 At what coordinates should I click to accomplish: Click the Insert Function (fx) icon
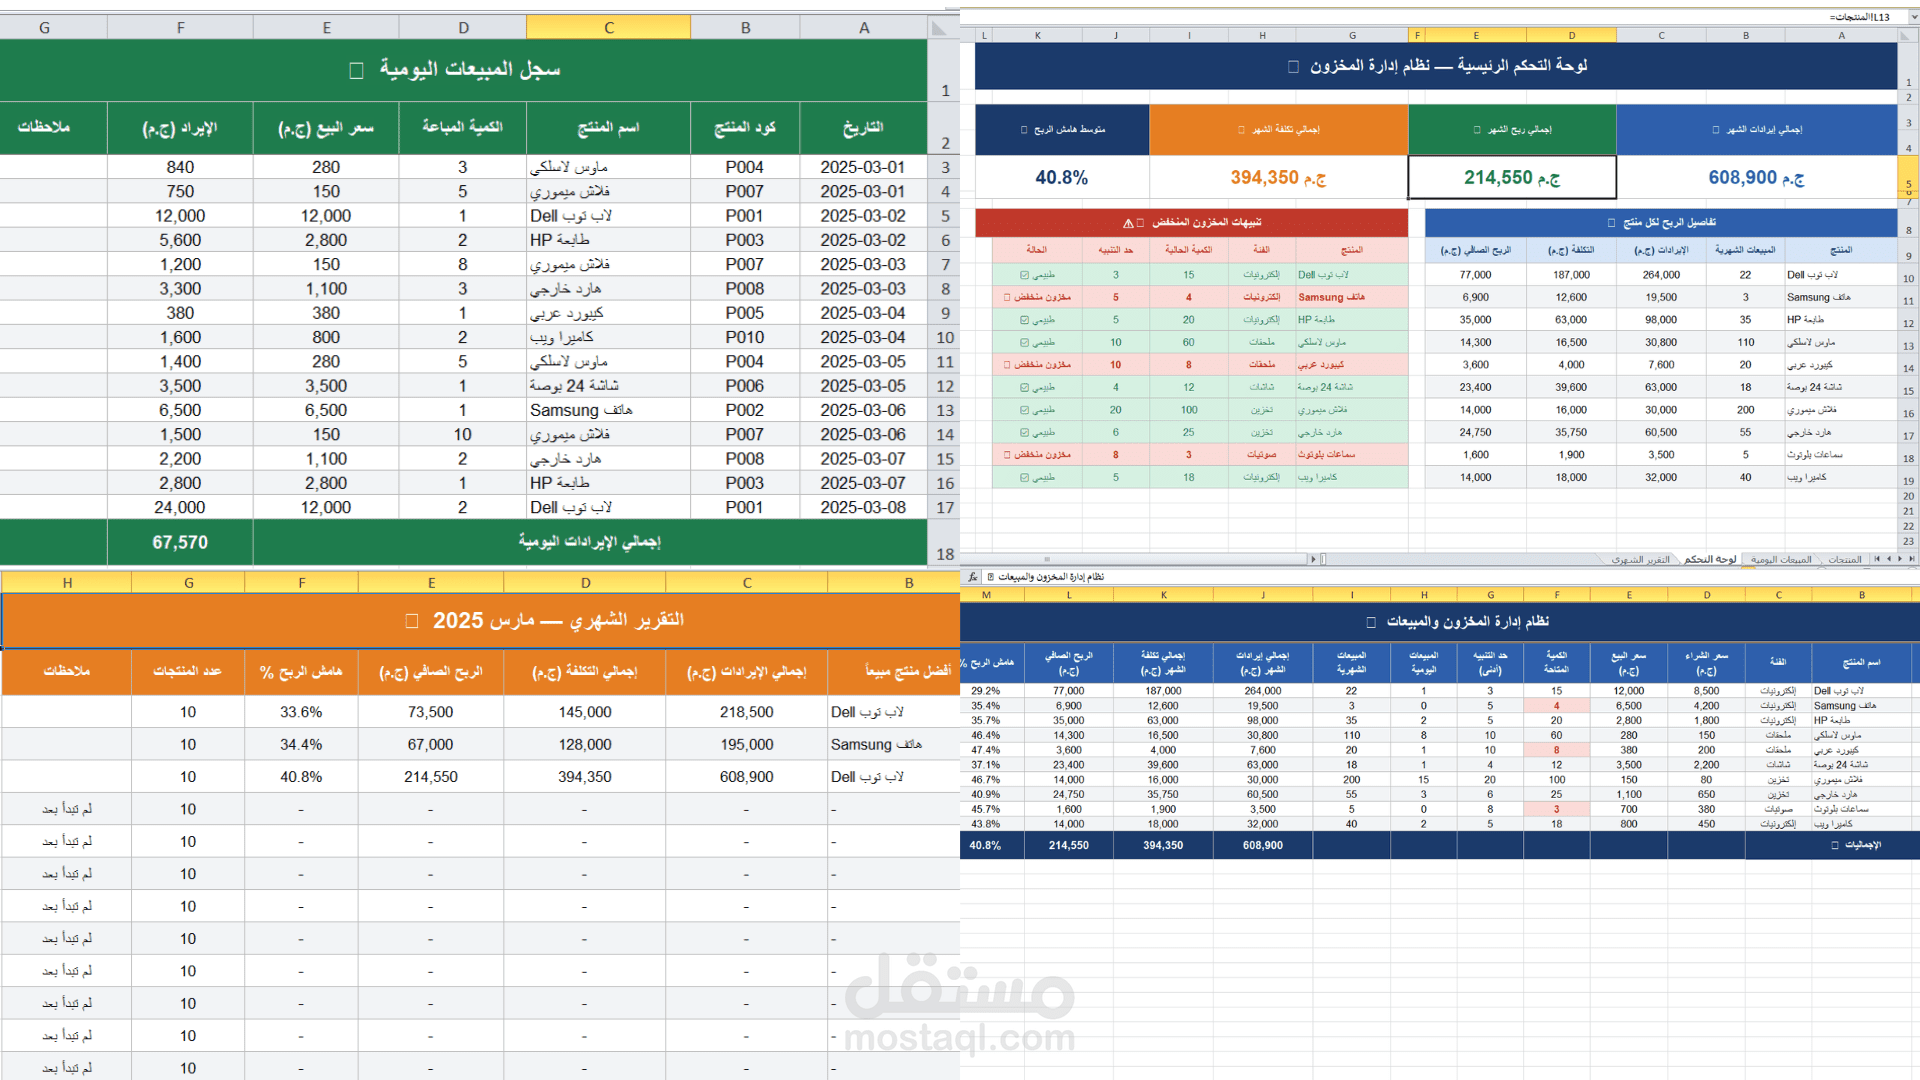pyautogui.click(x=972, y=578)
